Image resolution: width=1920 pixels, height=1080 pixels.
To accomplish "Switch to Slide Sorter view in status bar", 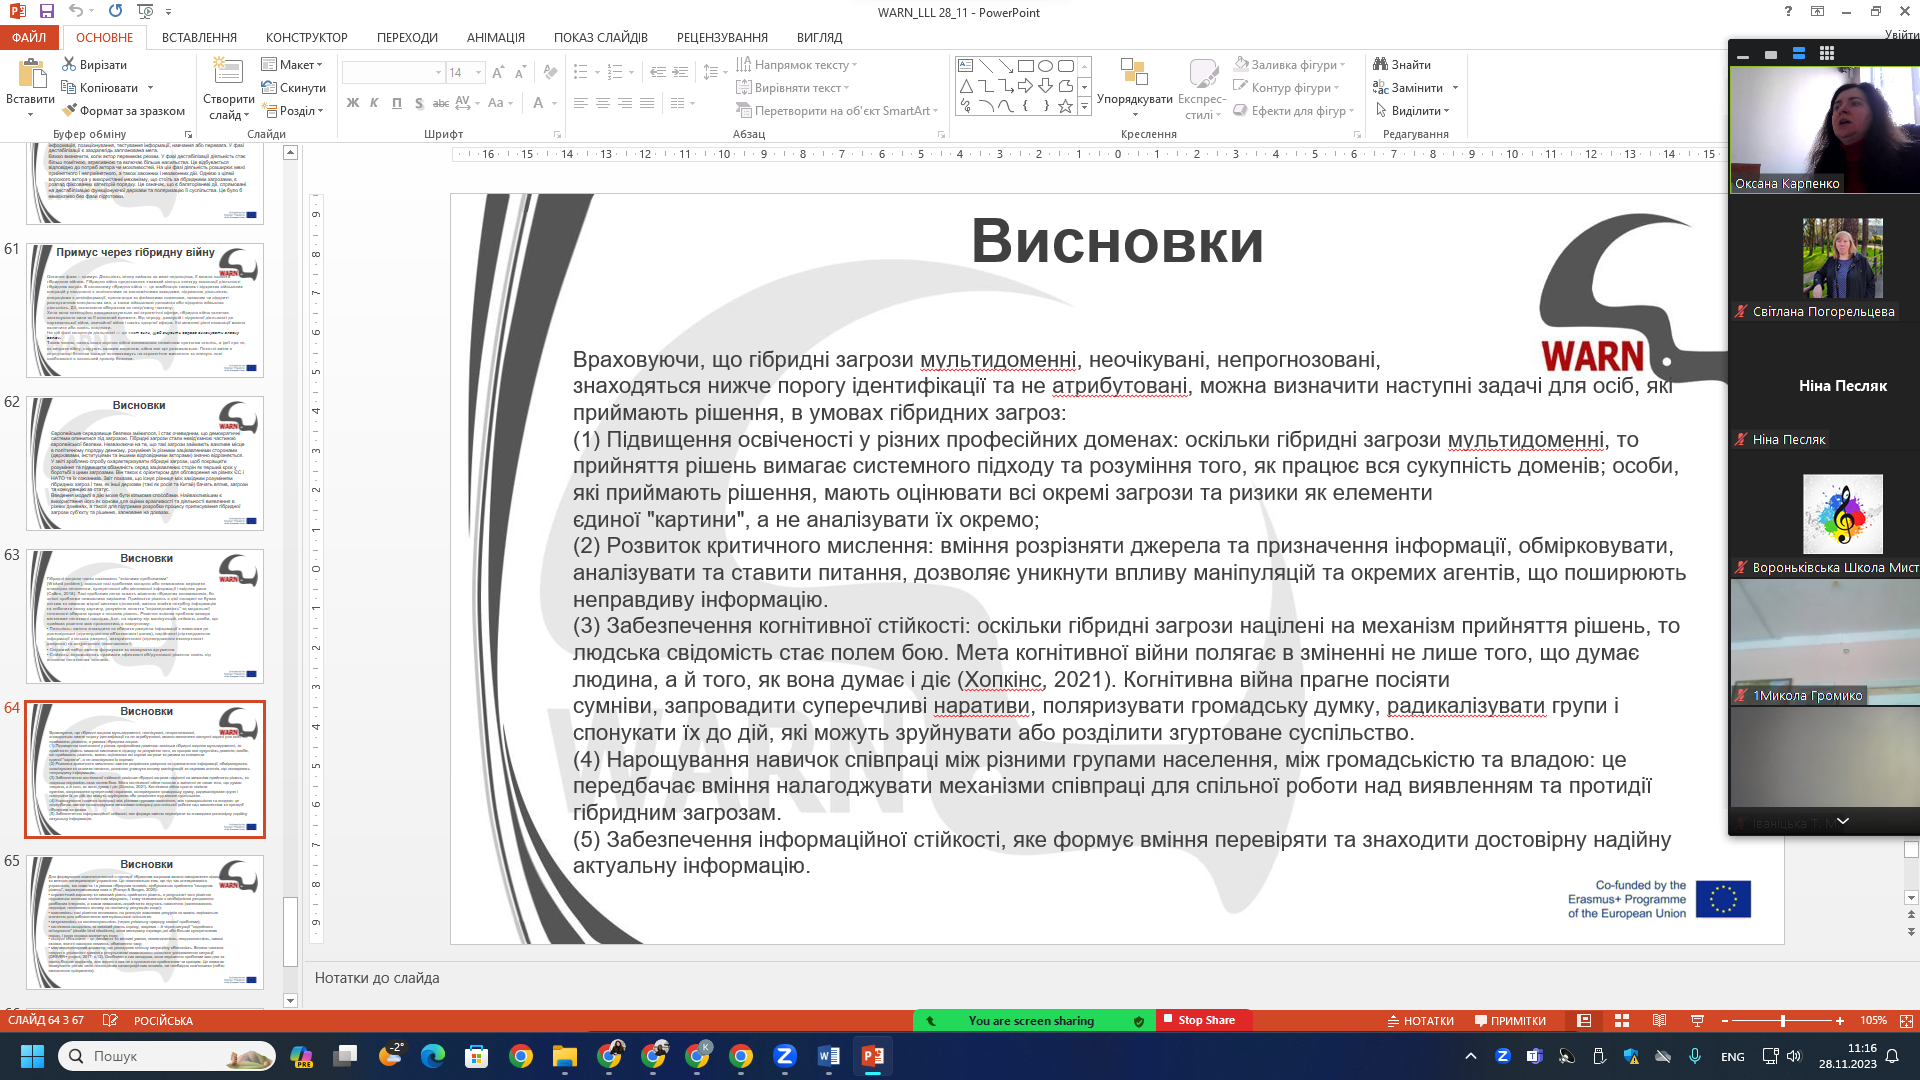I will [1622, 1020].
